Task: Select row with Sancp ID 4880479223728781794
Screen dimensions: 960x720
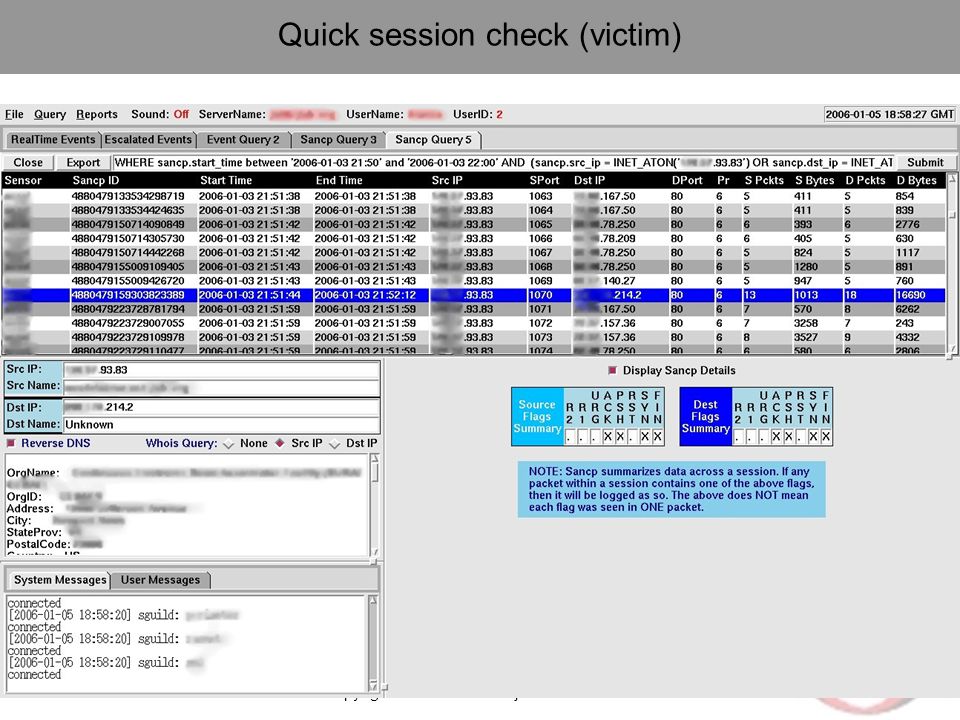Action: pyautogui.click(x=473, y=309)
